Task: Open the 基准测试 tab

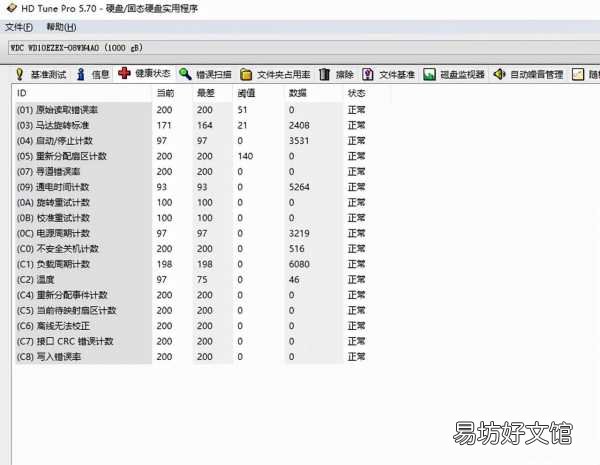Action: tap(49, 75)
